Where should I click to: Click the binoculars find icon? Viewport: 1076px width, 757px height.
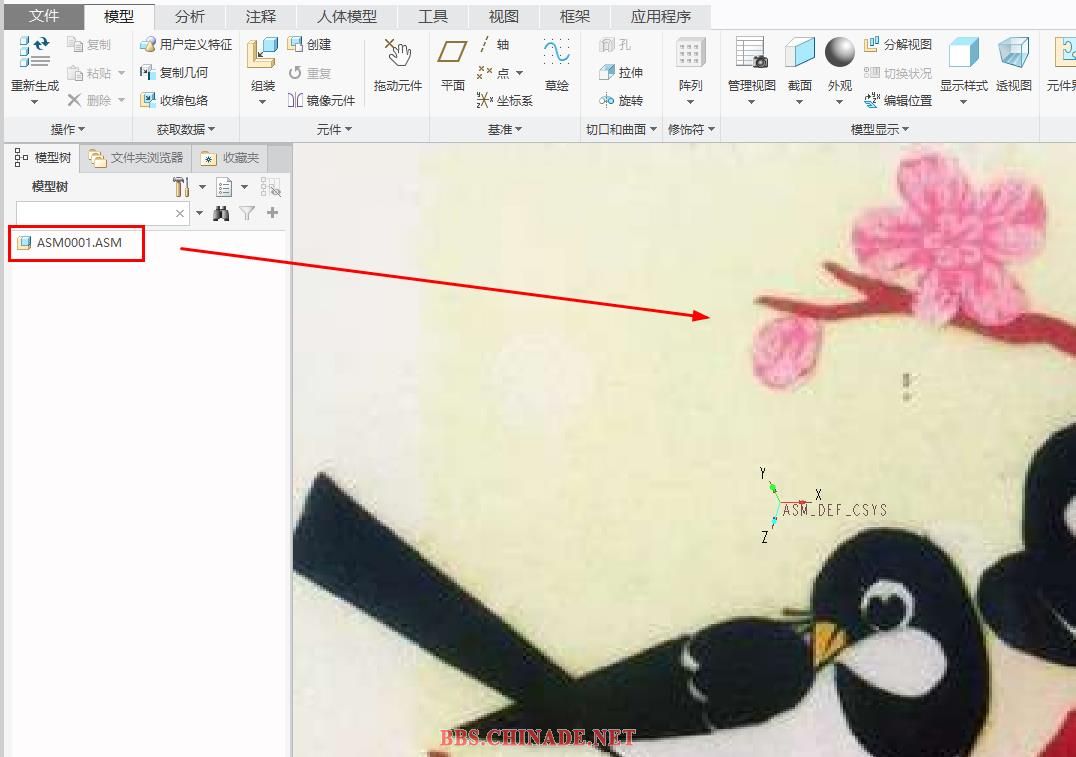point(221,213)
